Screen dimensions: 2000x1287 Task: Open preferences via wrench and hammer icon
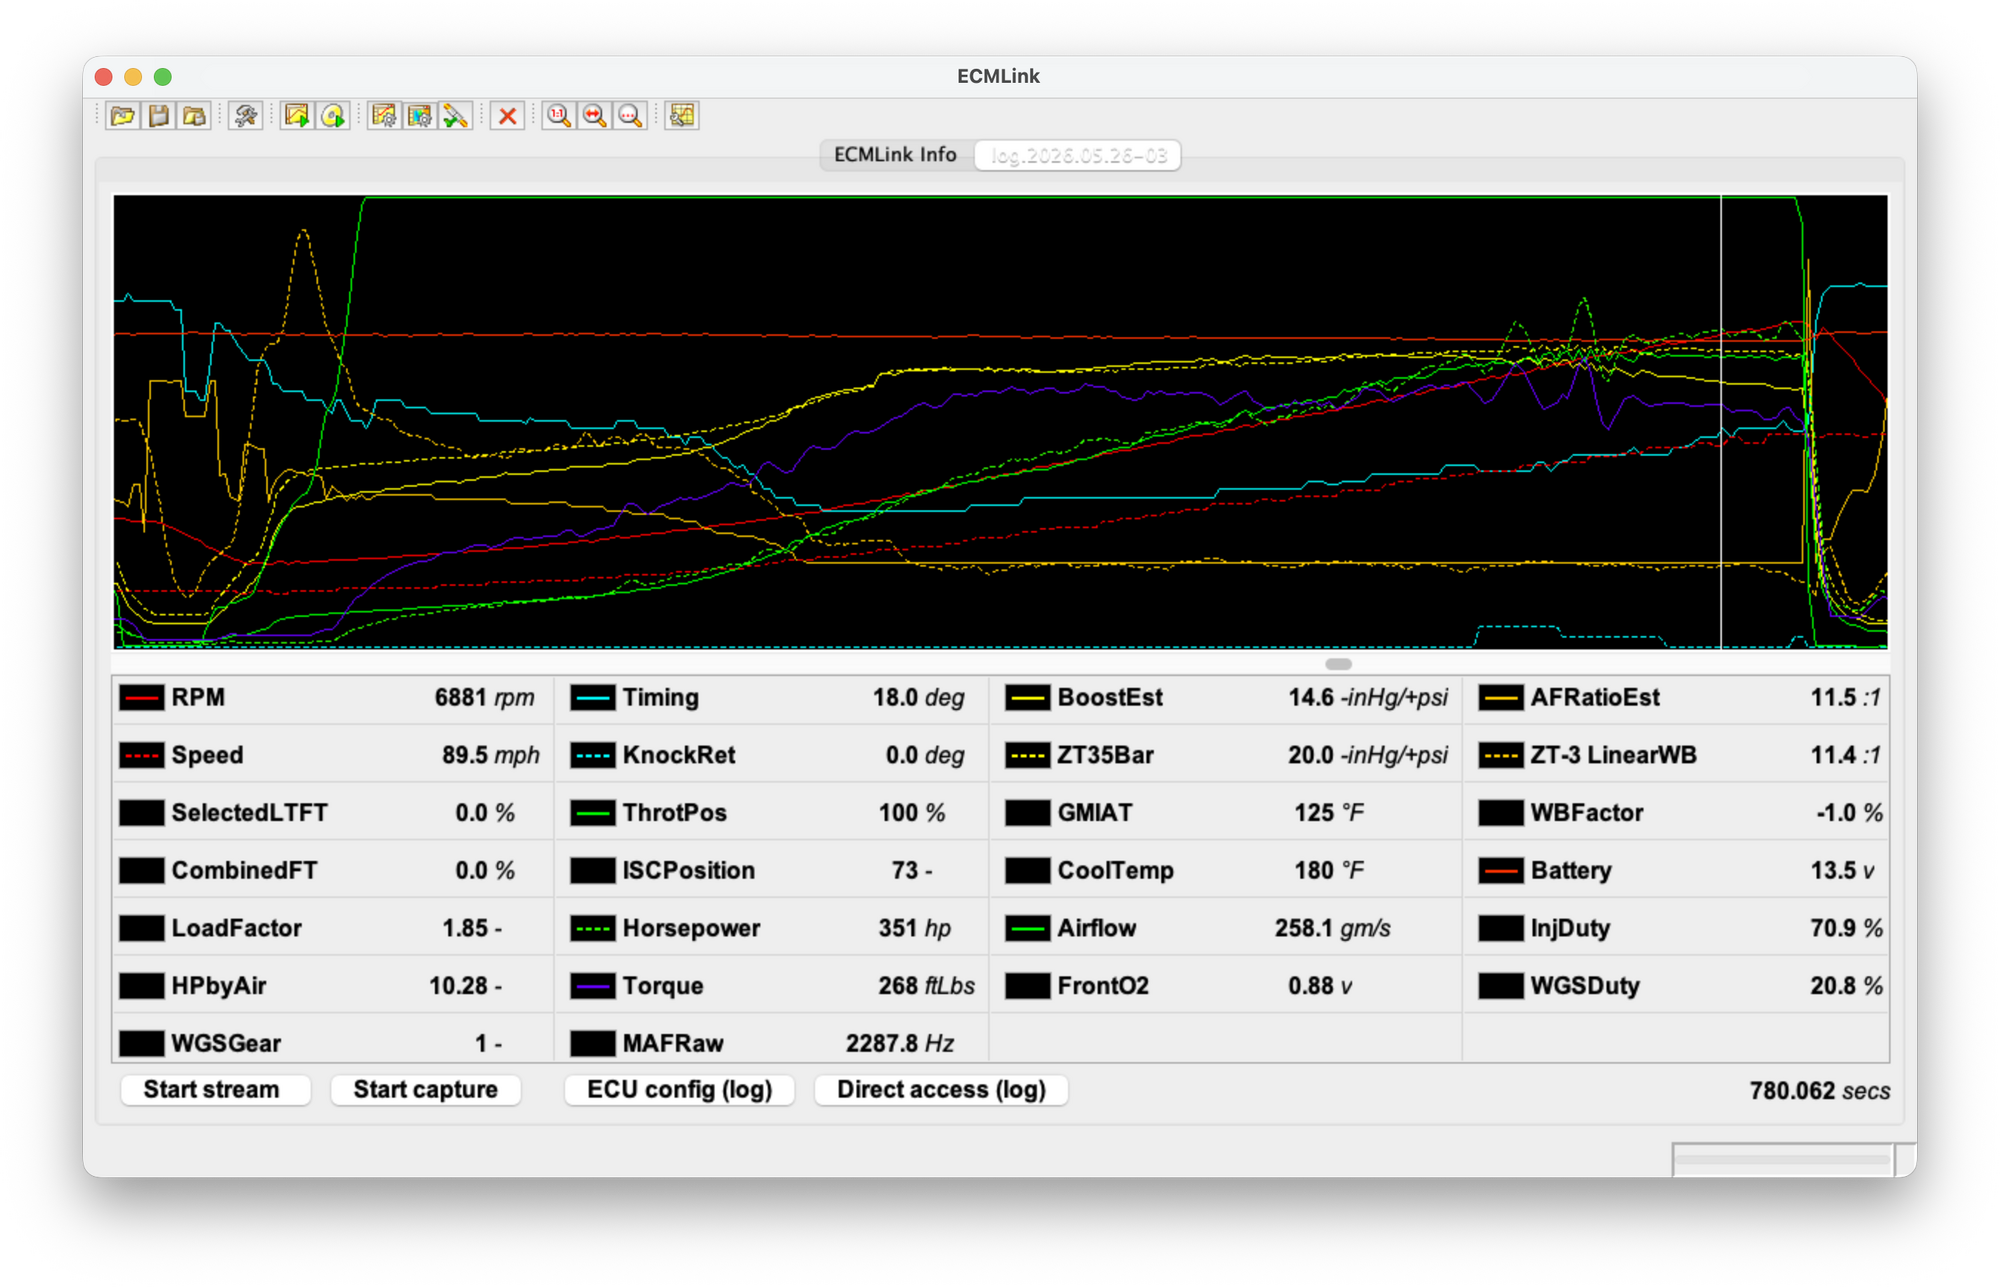(245, 116)
